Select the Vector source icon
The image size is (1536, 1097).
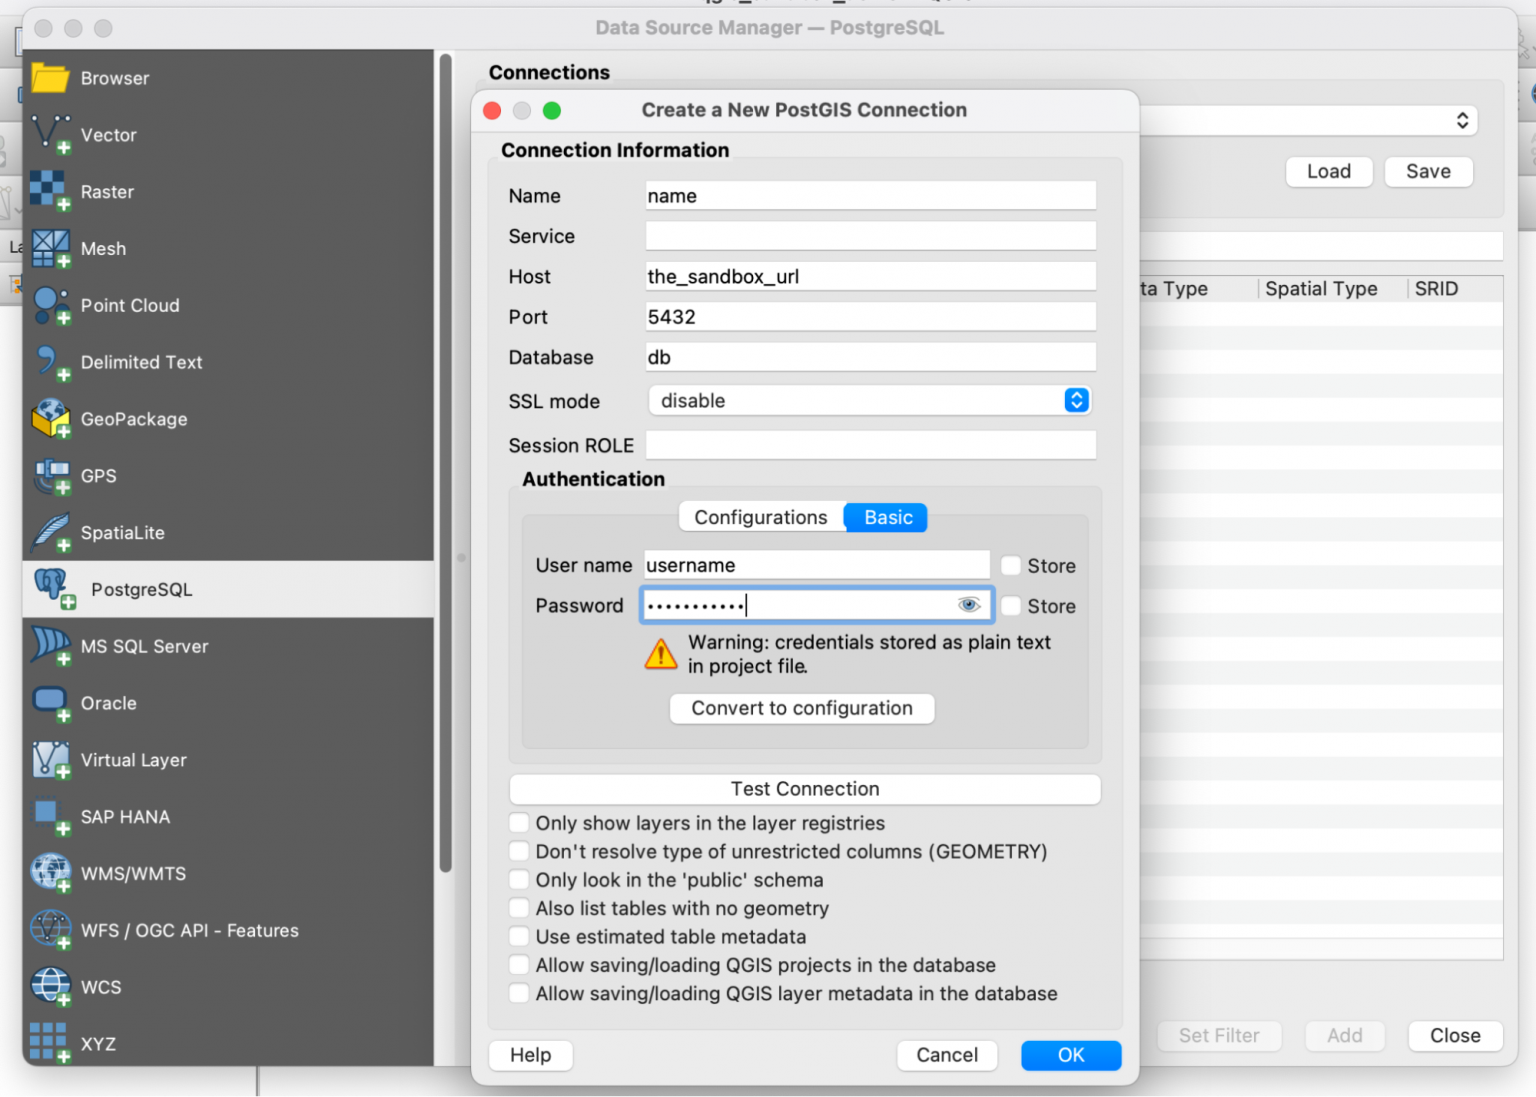pos(50,134)
